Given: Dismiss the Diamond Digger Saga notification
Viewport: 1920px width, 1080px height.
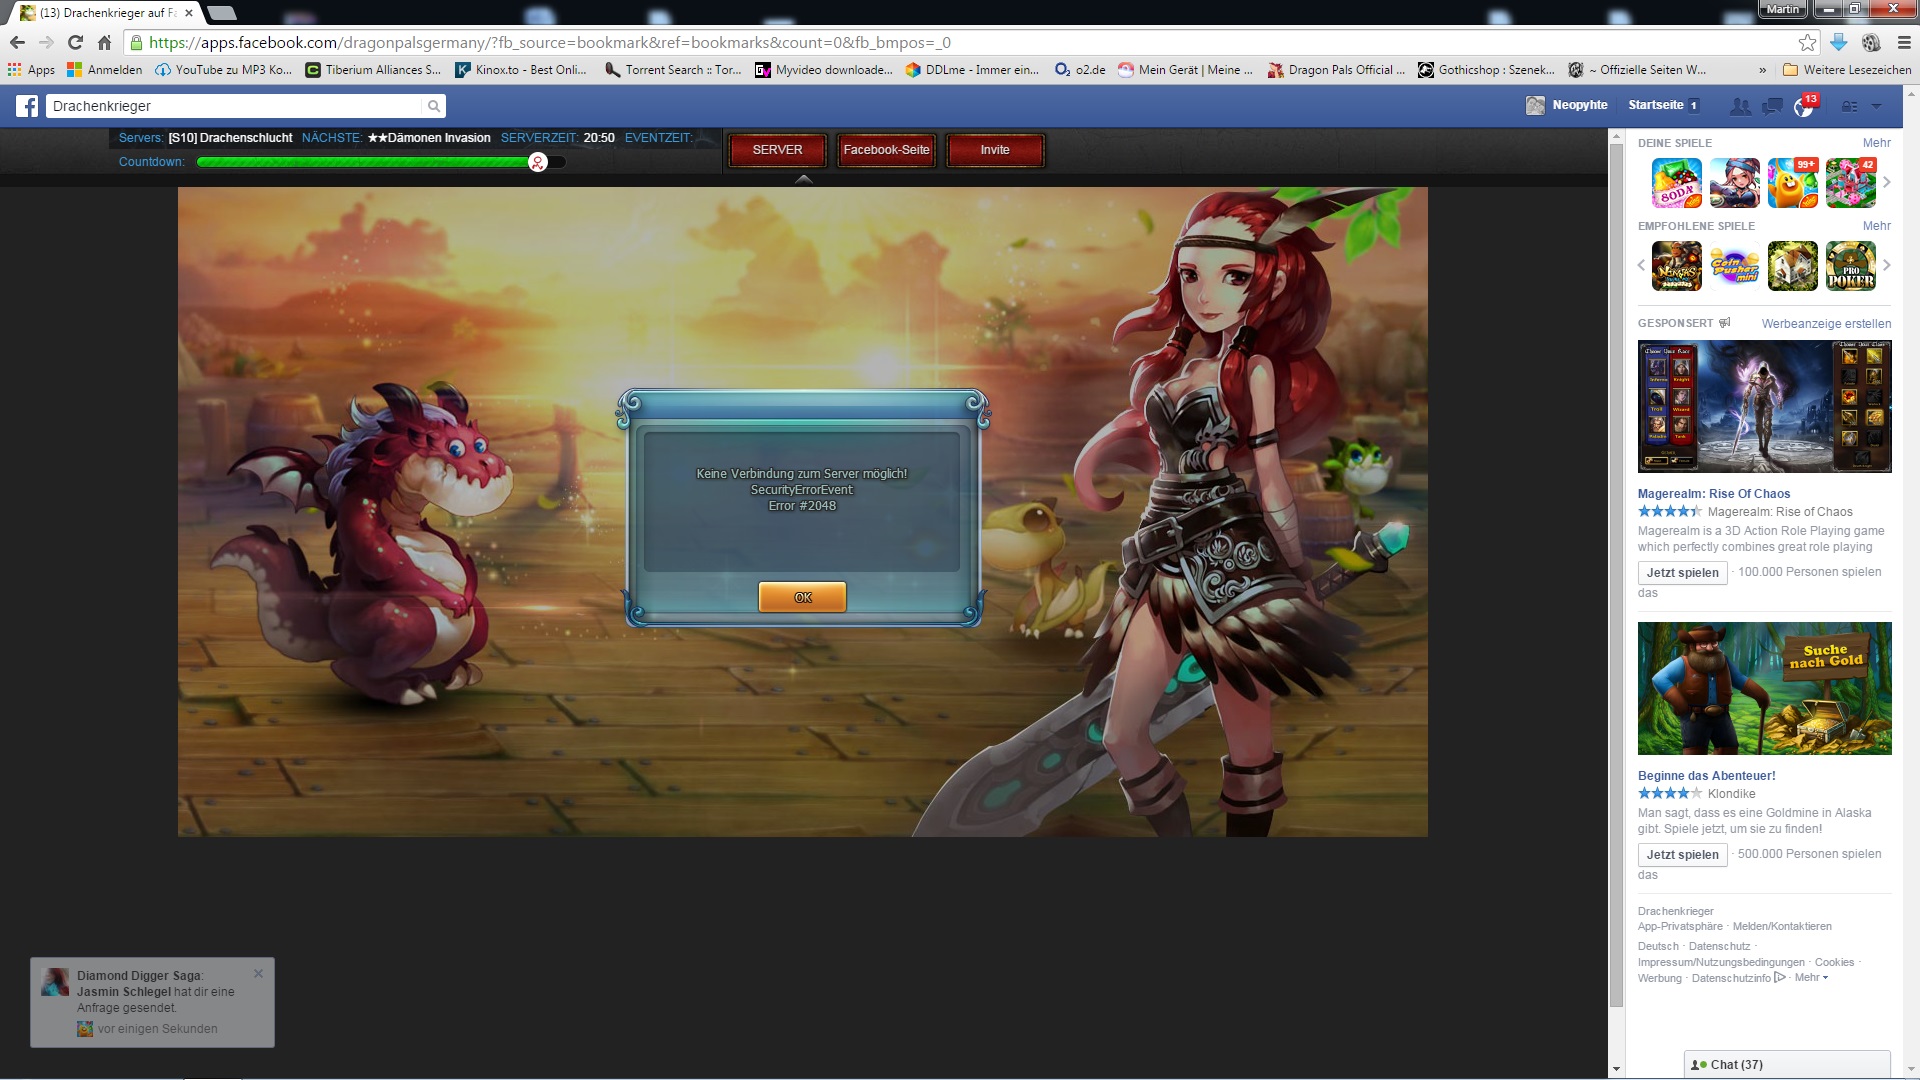Looking at the screenshot, I should (x=258, y=973).
